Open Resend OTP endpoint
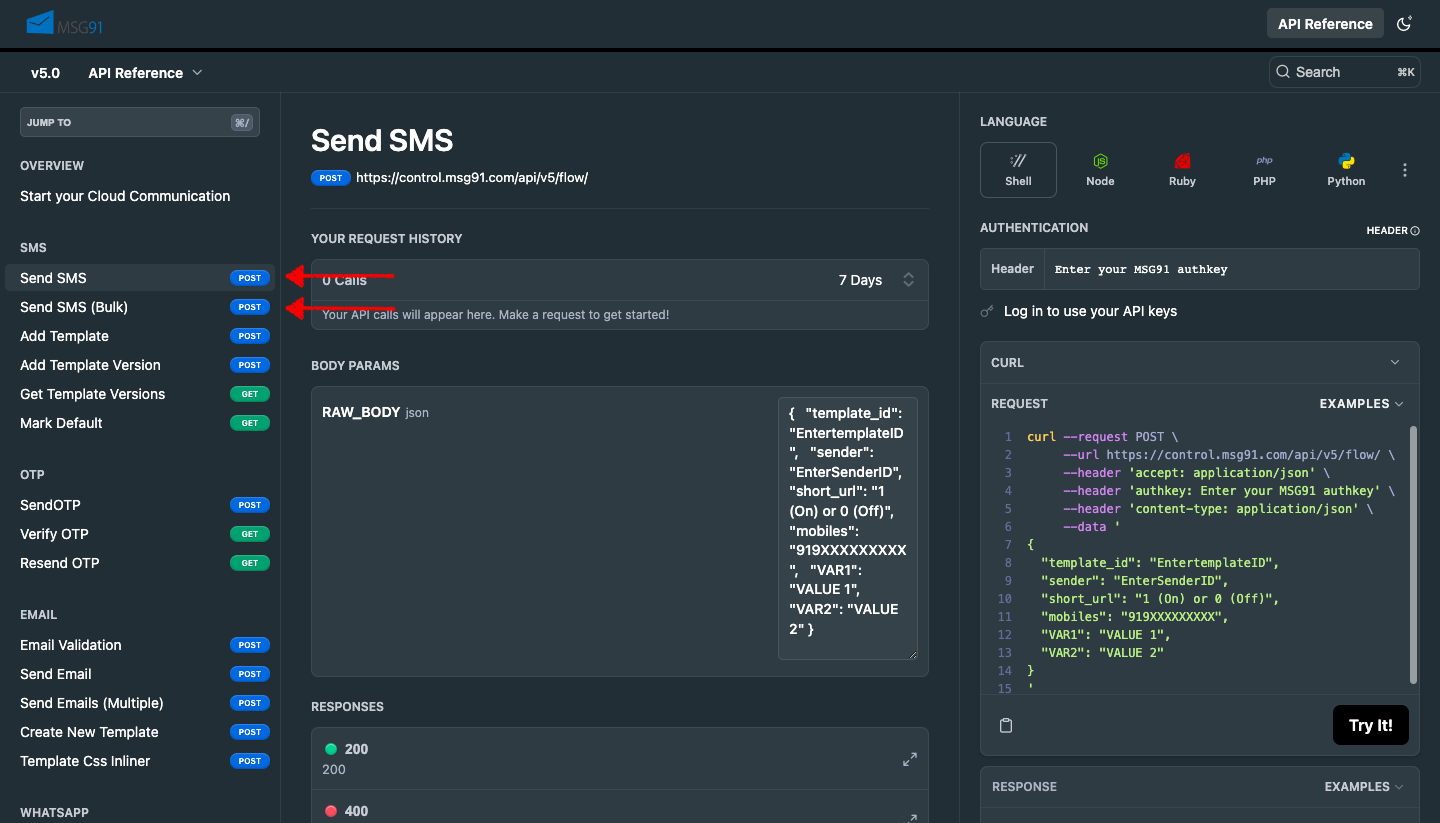The image size is (1440, 823). (x=140, y=563)
